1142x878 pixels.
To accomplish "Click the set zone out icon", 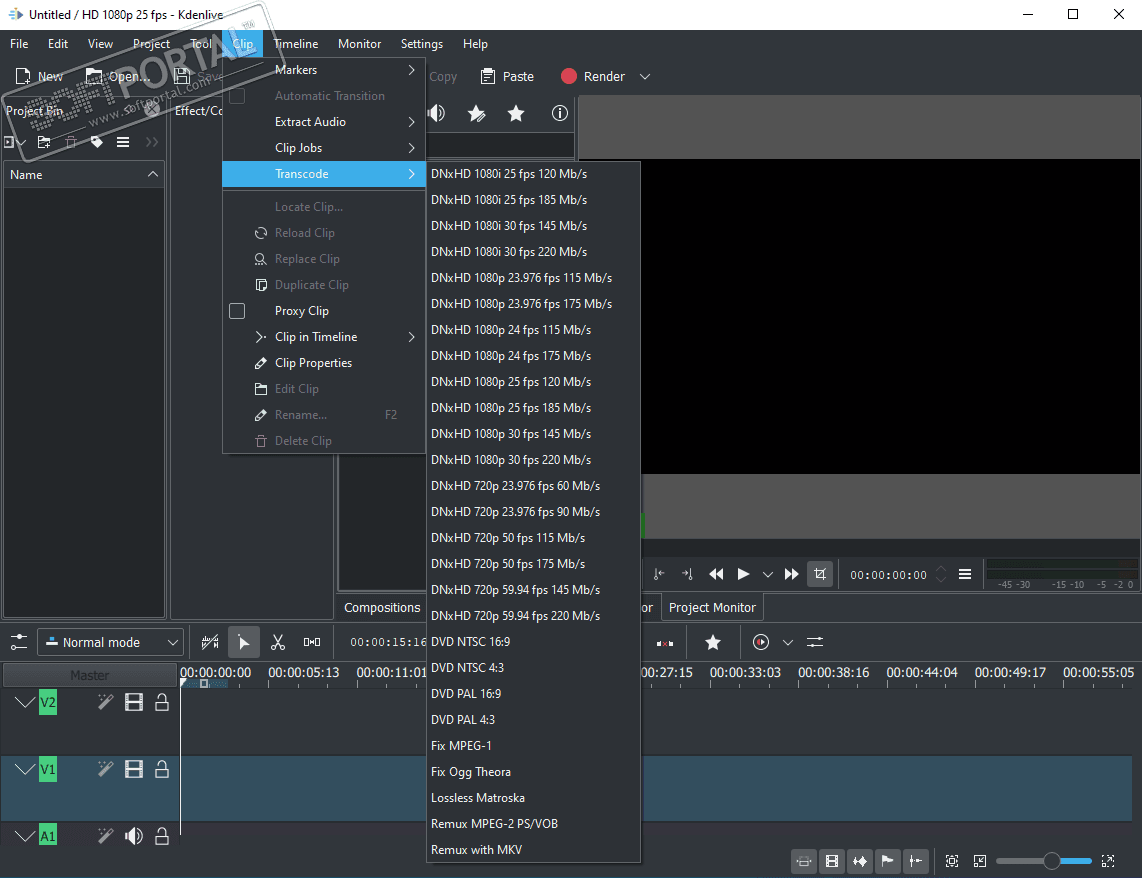I will pyautogui.click(x=687, y=574).
